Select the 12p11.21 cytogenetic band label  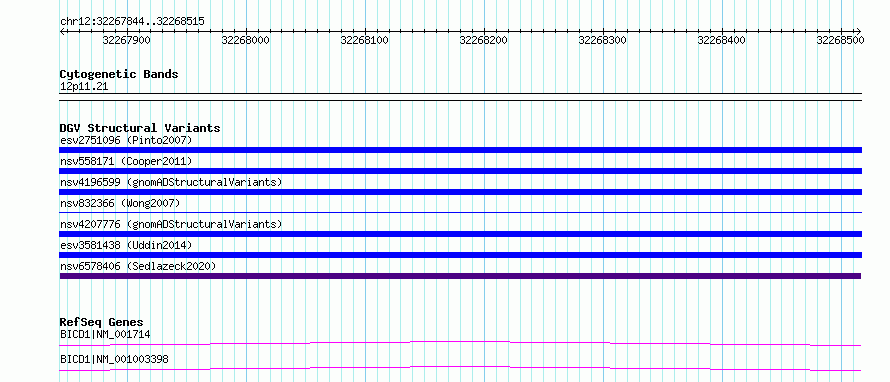pos(84,87)
